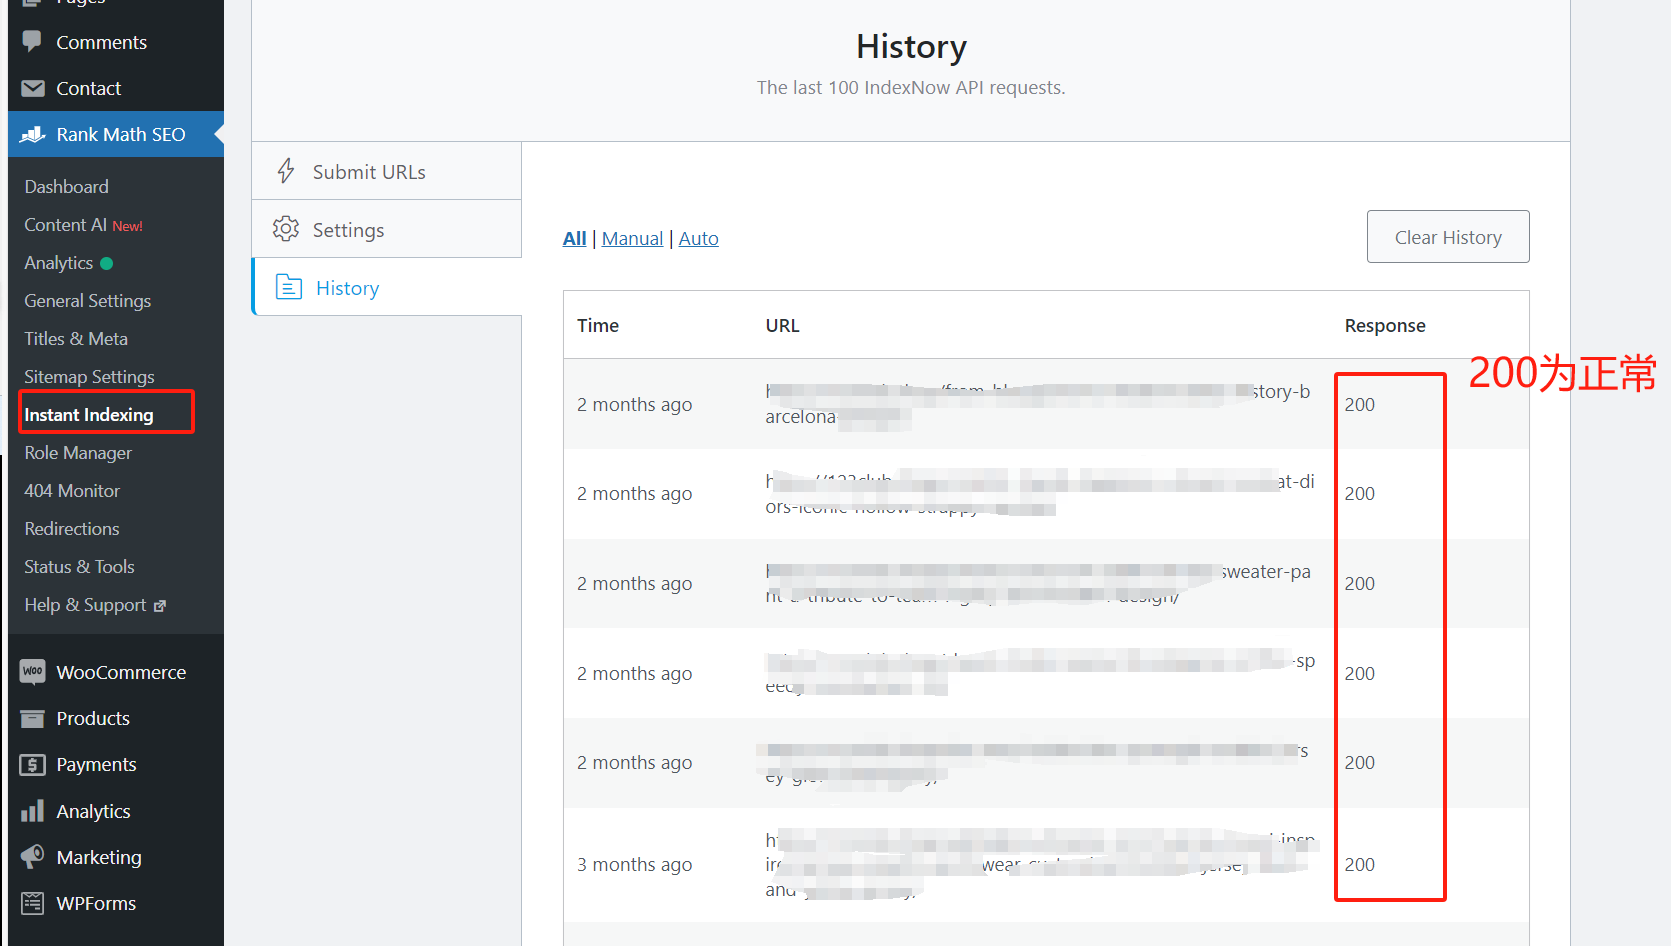Image resolution: width=1671 pixels, height=946 pixels.
Task: Click the WooCommerce Woo icon
Action: 32,672
